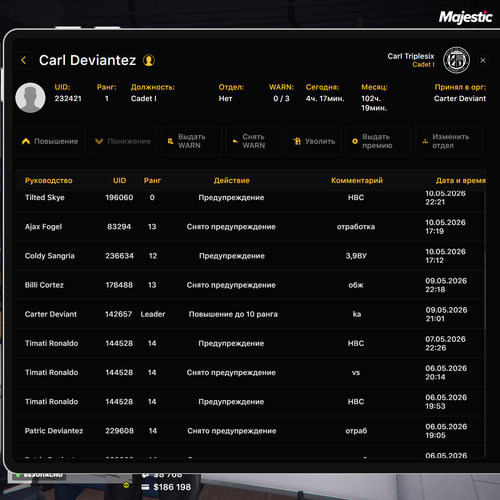Viewport: 500px width, 500px height.
Task: Click the profile UID value 232421
Action: coord(68,99)
